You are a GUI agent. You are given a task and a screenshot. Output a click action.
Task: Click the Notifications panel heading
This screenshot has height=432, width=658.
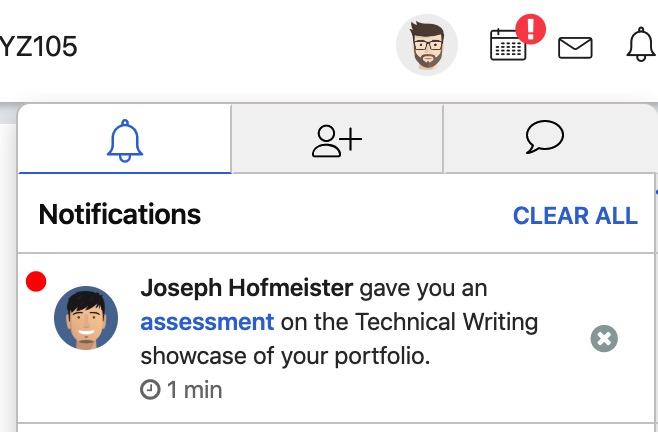[120, 214]
